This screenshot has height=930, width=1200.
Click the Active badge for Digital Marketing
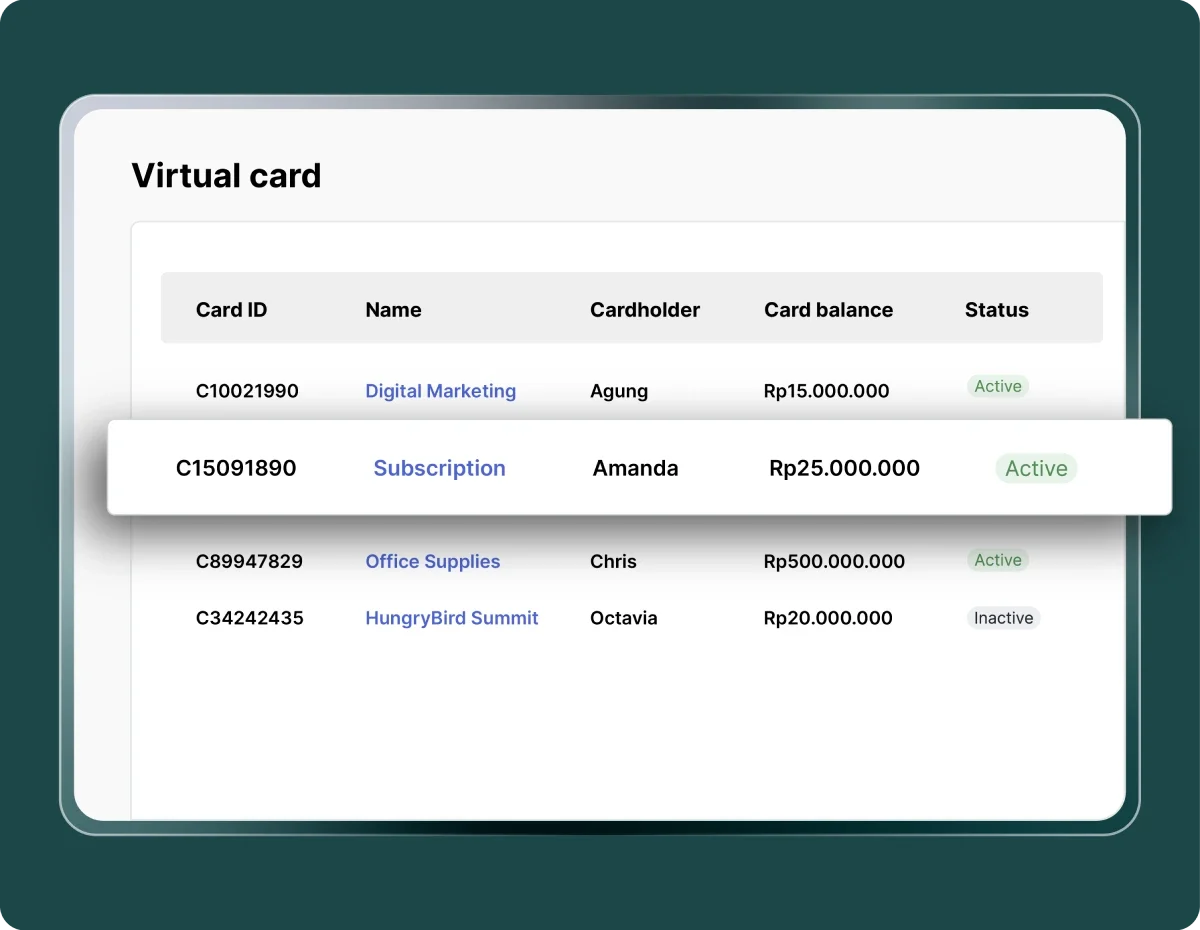pos(997,387)
